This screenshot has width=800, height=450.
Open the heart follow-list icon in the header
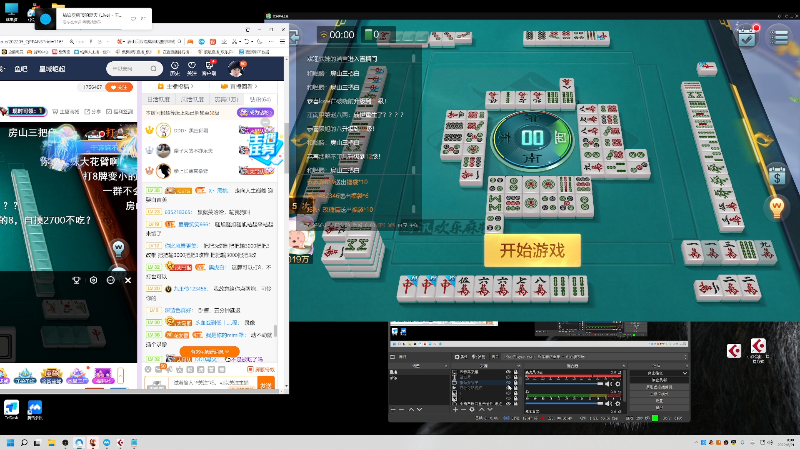(x=192, y=68)
